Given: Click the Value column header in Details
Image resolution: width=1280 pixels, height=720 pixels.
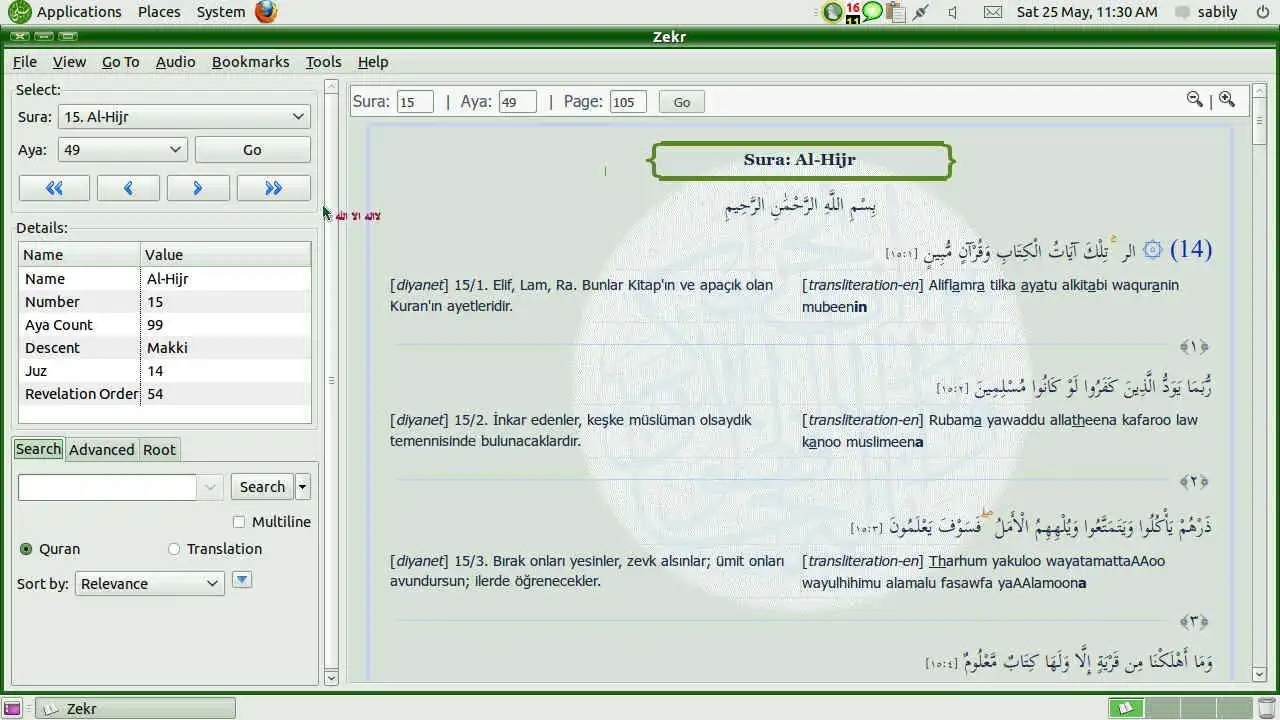Looking at the screenshot, I should [225, 254].
